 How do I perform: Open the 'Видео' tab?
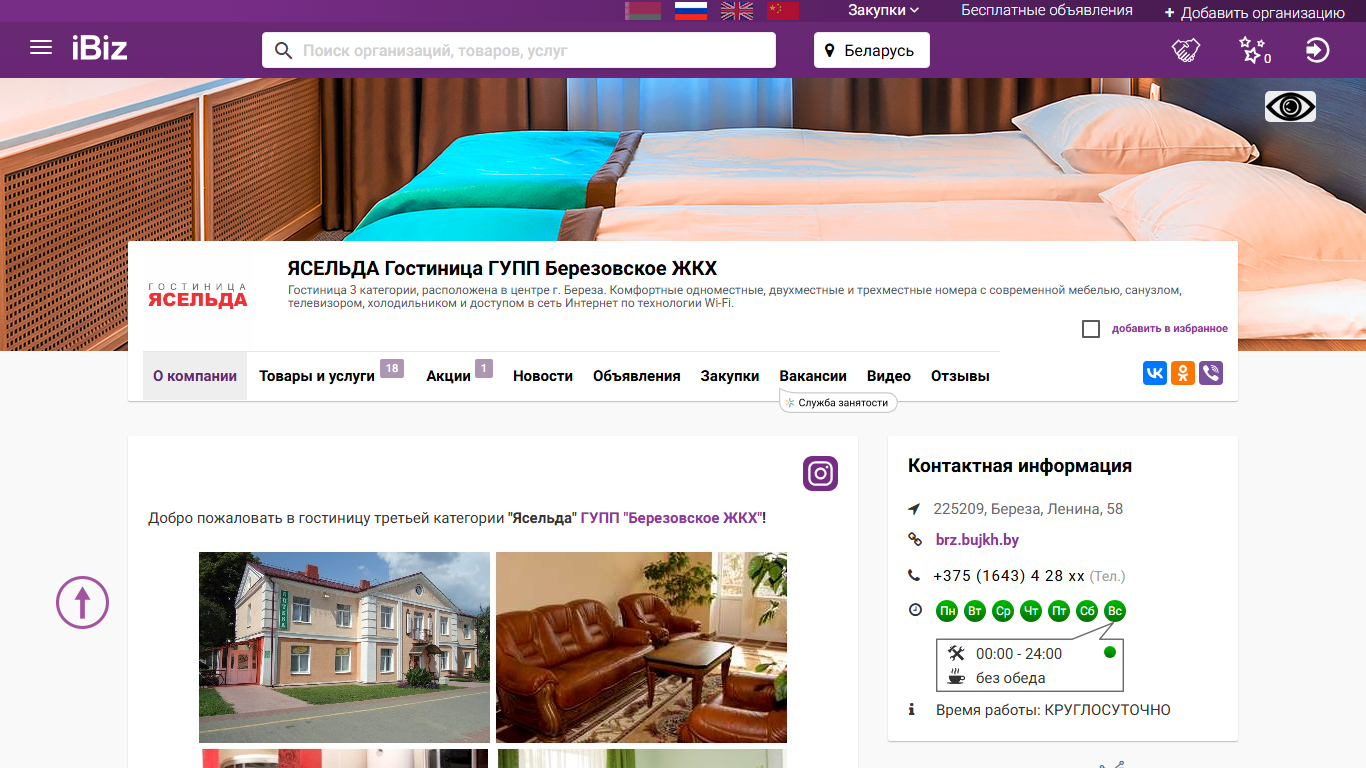click(889, 376)
